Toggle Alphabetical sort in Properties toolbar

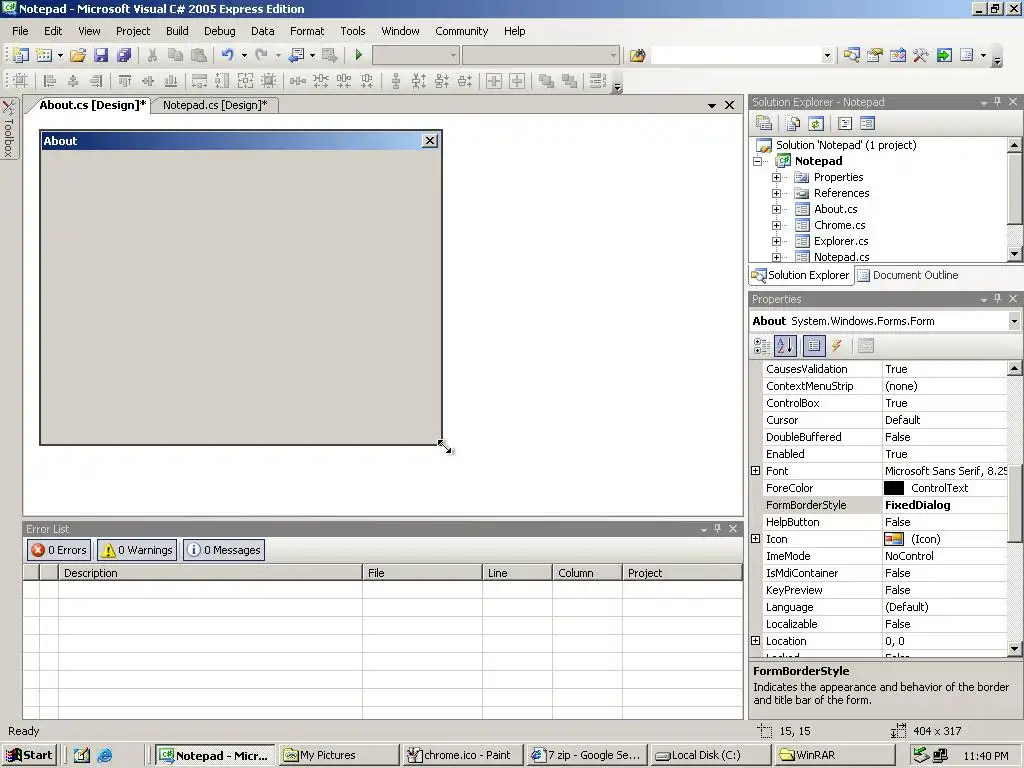(x=785, y=345)
